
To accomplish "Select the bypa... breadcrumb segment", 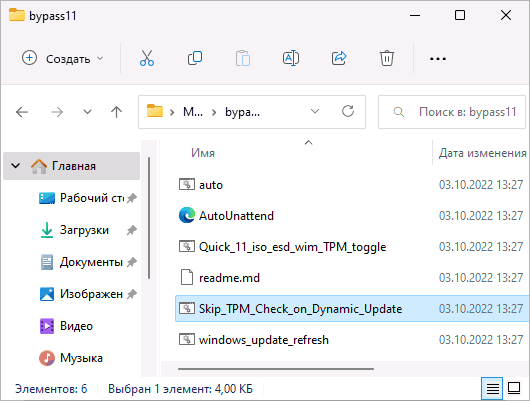I will pos(242,112).
